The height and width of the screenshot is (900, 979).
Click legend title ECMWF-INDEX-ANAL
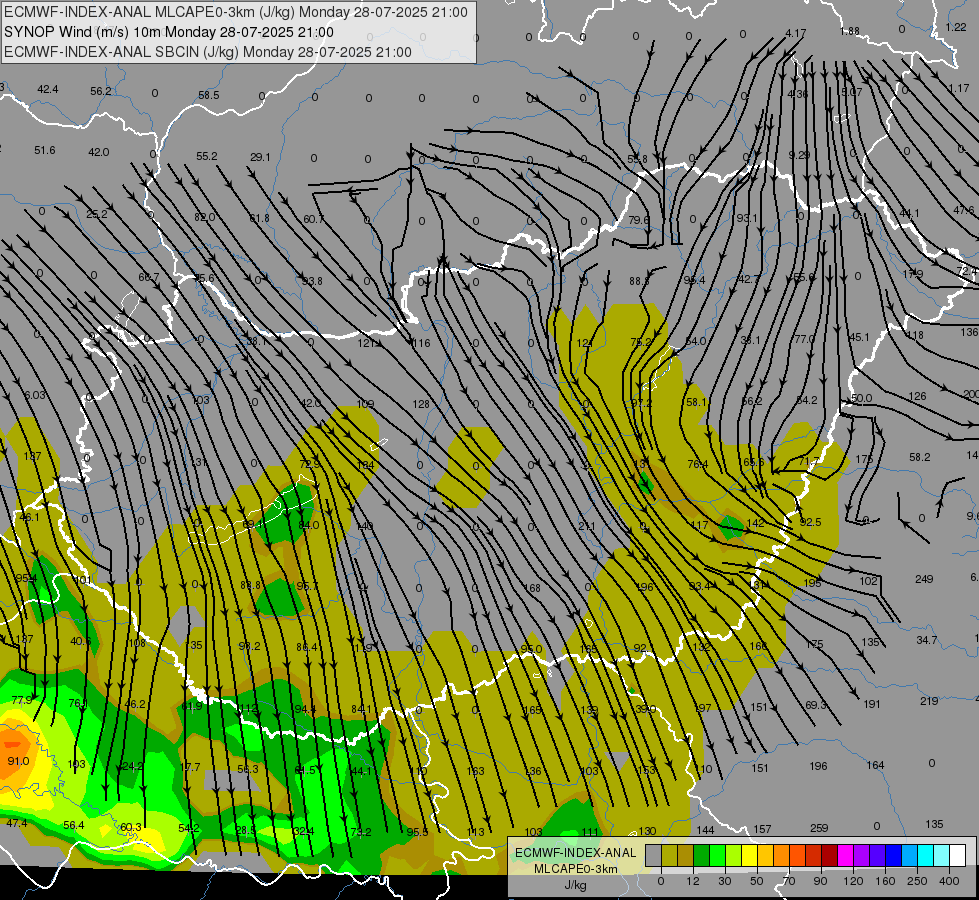575,853
